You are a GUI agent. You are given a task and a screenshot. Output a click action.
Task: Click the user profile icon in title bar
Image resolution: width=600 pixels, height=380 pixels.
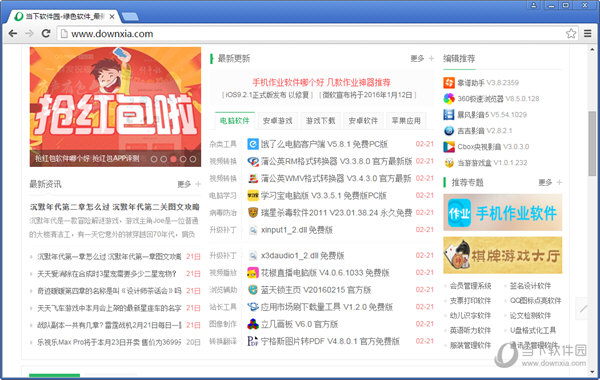pos(533,5)
